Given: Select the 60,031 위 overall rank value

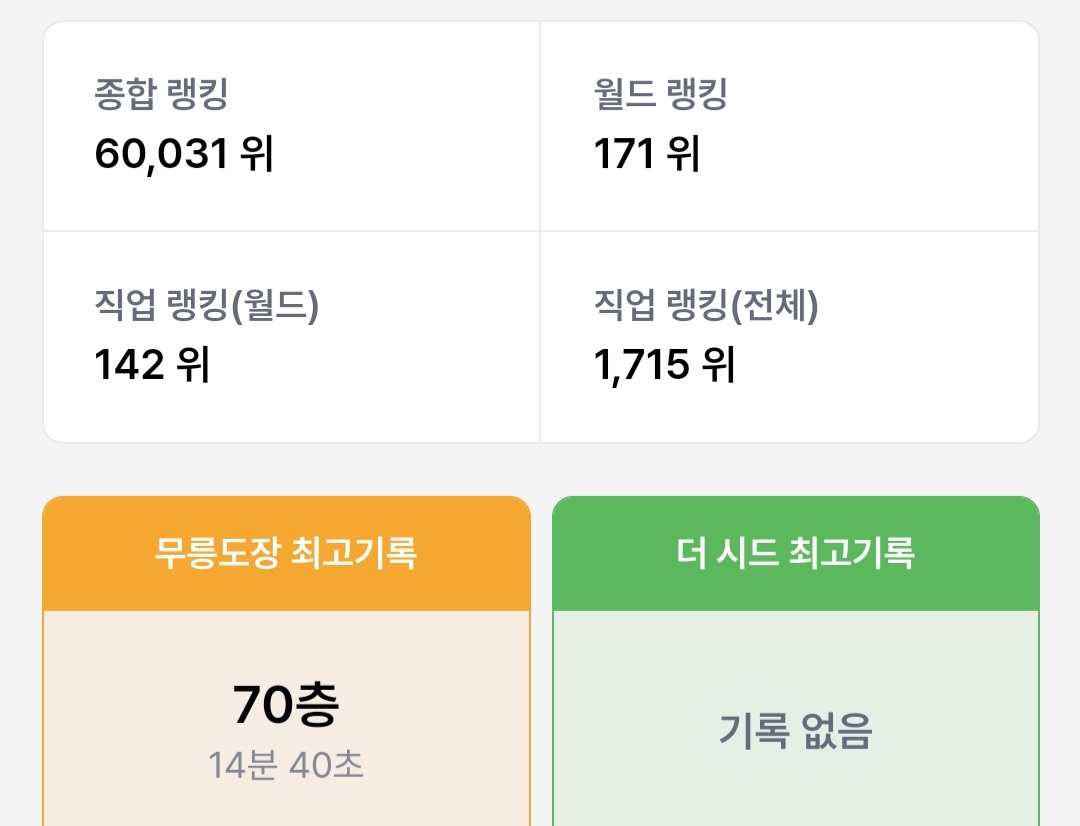Looking at the screenshot, I should point(184,154).
